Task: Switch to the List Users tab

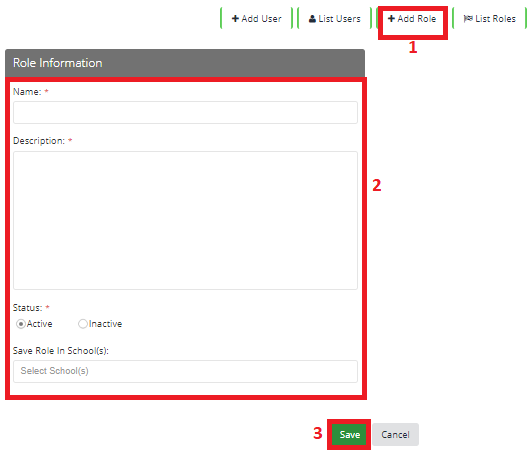Action: (335, 19)
